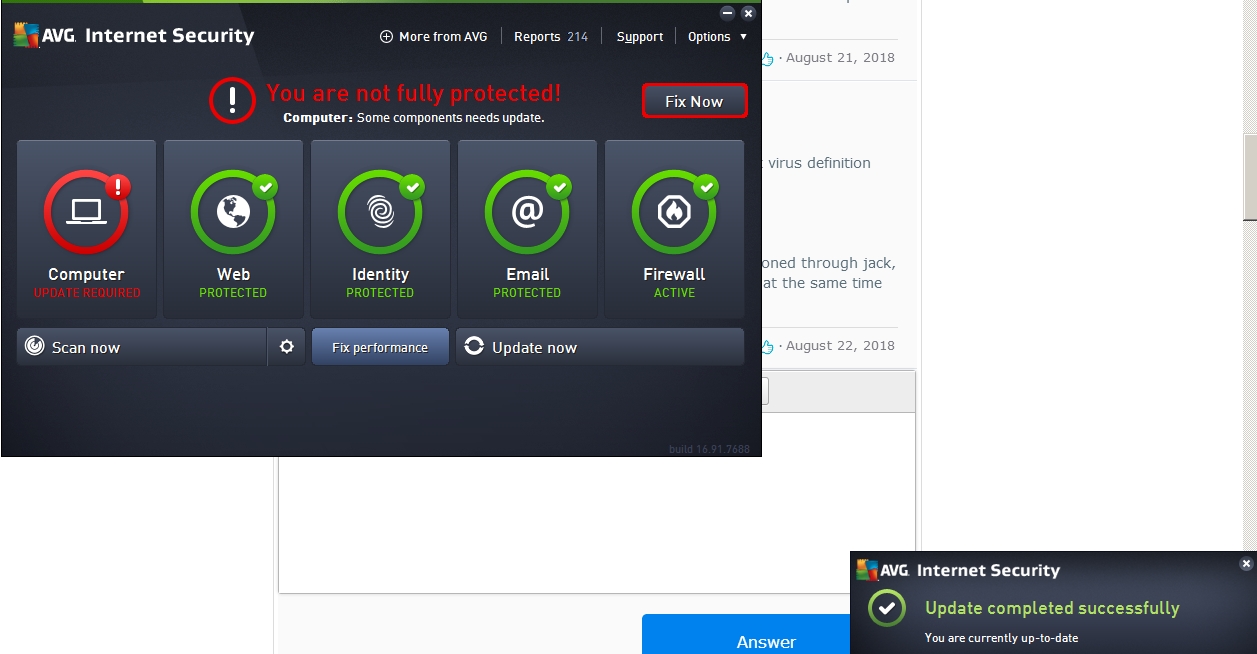Close the update completed notification popup
This screenshot has height=654, width=1257.
tap(1245, 564)
